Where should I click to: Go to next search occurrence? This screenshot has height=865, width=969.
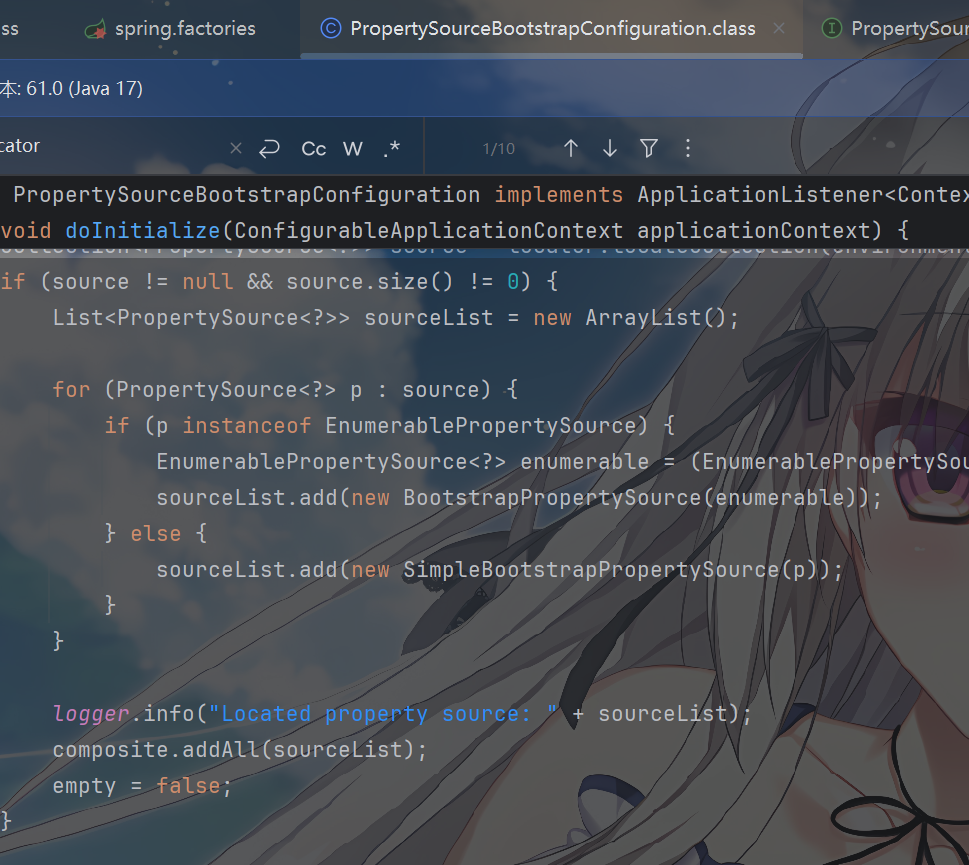coord(610,148)
